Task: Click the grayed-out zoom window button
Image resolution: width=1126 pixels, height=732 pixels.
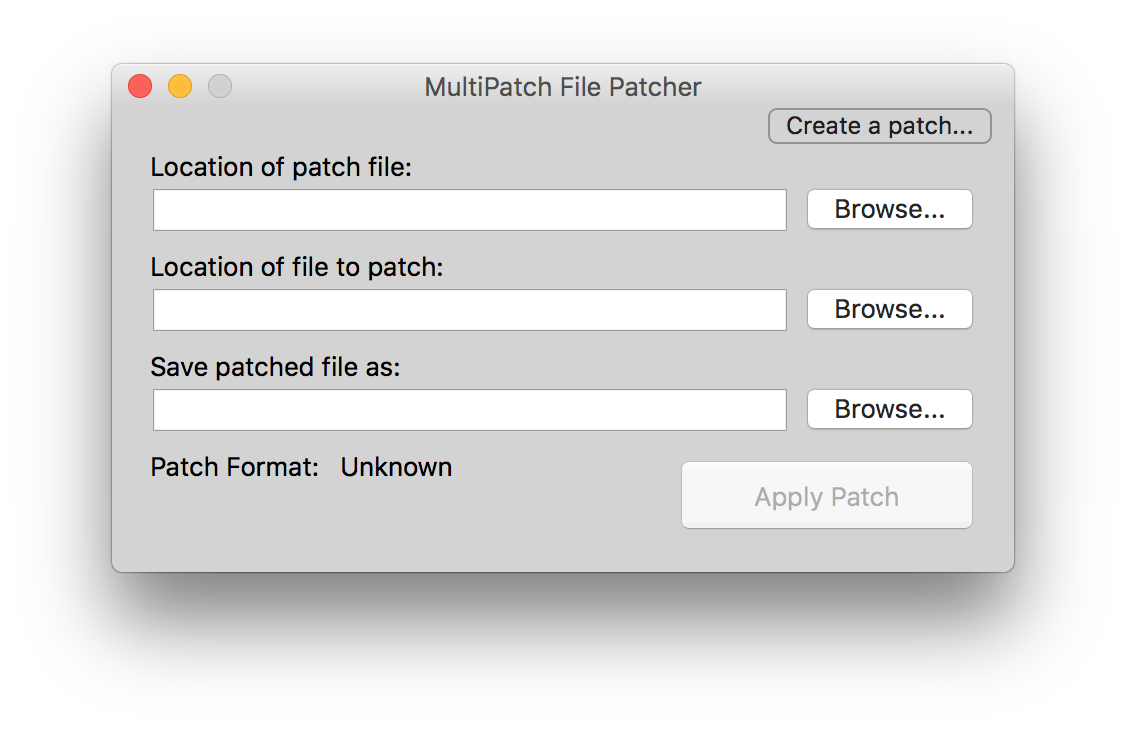Action: pos(220,87)
